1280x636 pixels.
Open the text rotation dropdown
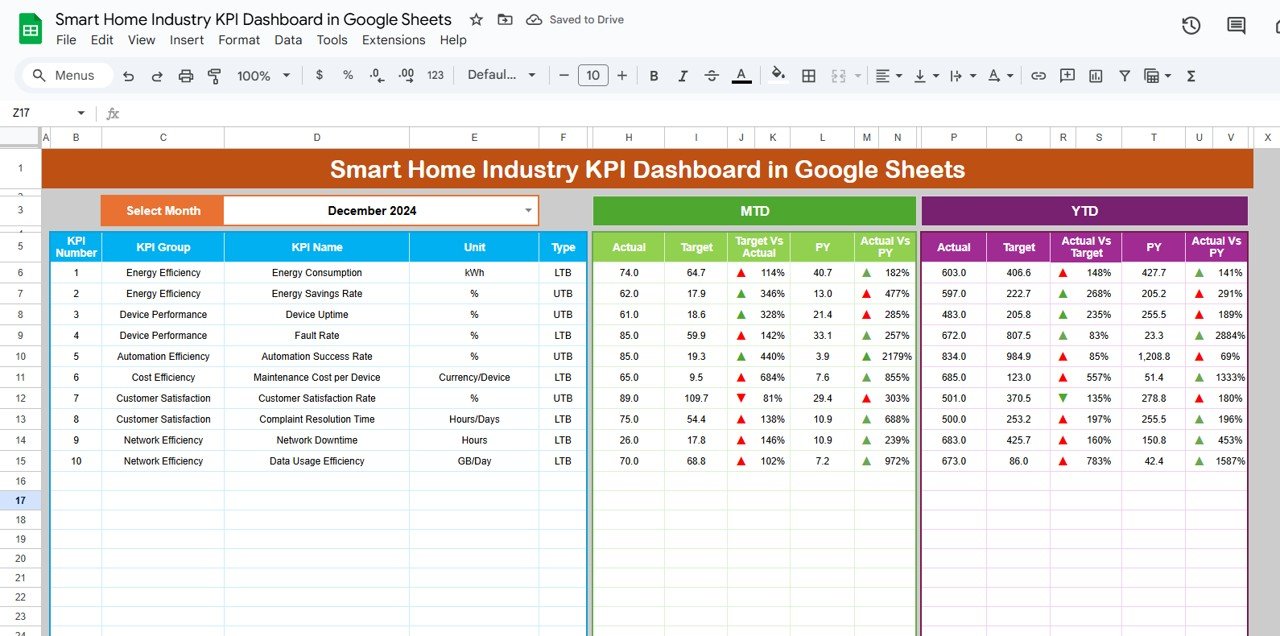1000,76
